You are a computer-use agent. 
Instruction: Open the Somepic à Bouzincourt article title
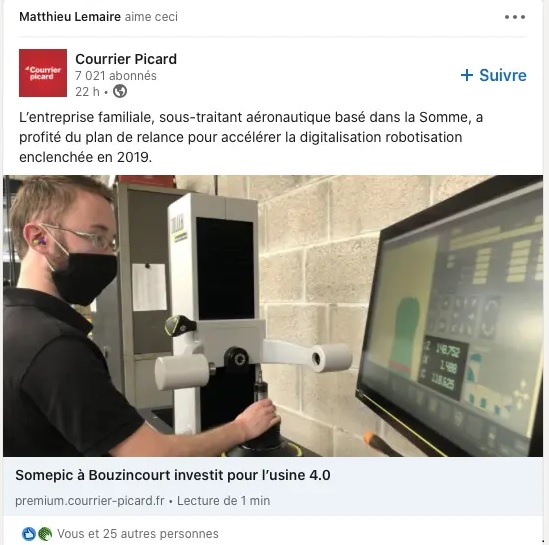point(173,475)
